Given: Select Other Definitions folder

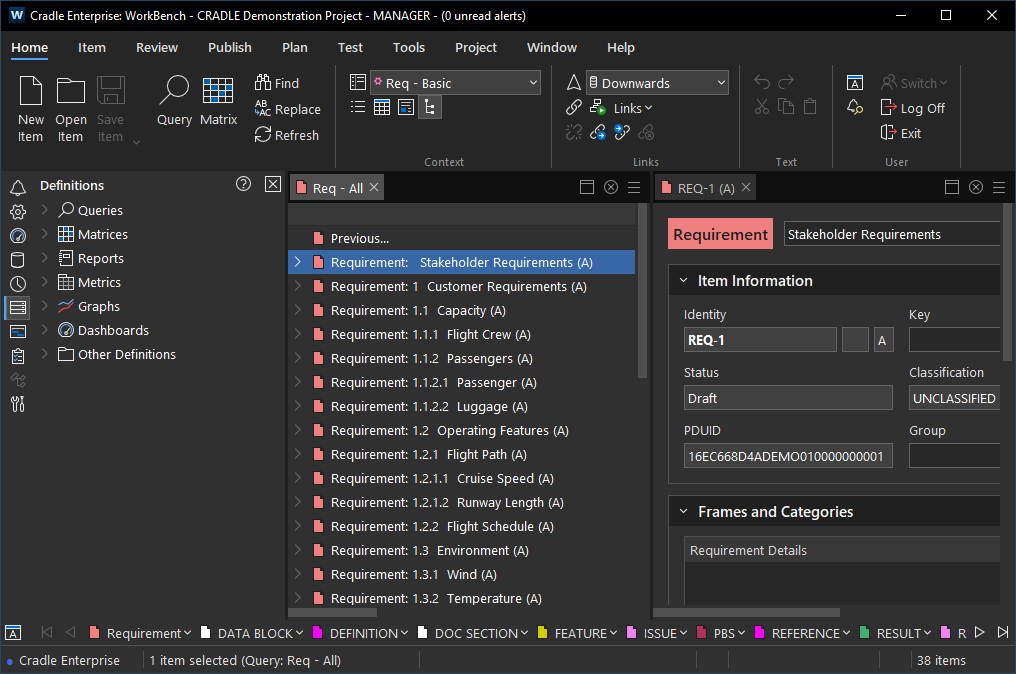Looking at the screenshot, I should click(x=127, y=354).
